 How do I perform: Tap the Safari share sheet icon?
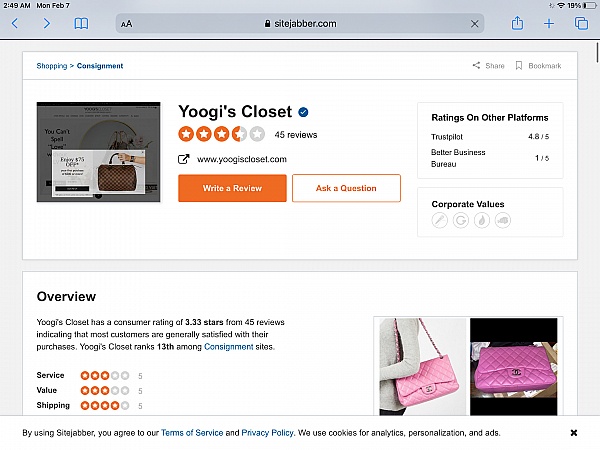517,23
